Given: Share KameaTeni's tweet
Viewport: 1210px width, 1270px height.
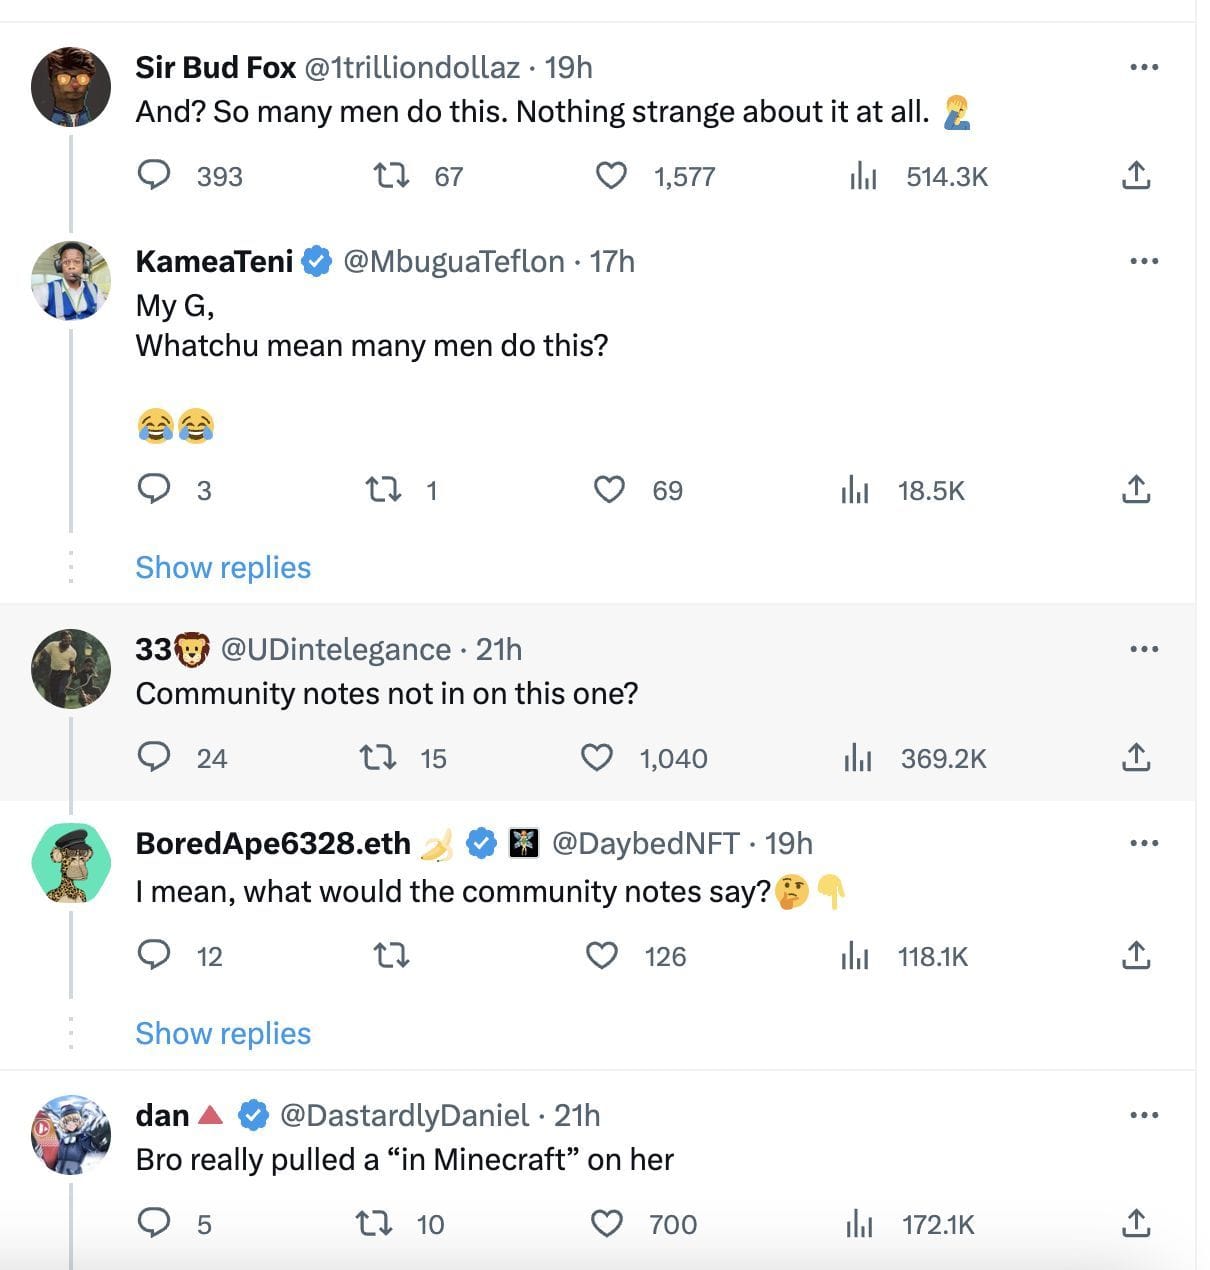Looking at the screenshot, I should [x=1136, y=489].
